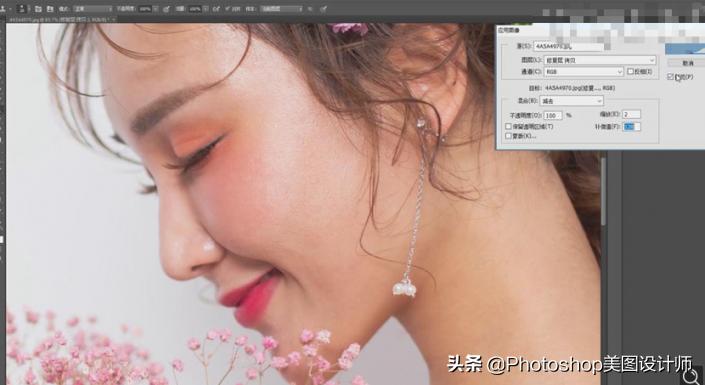705x385 pixels.
Task: Toggle the Clone Source panel icon
Action: [50, 9]
